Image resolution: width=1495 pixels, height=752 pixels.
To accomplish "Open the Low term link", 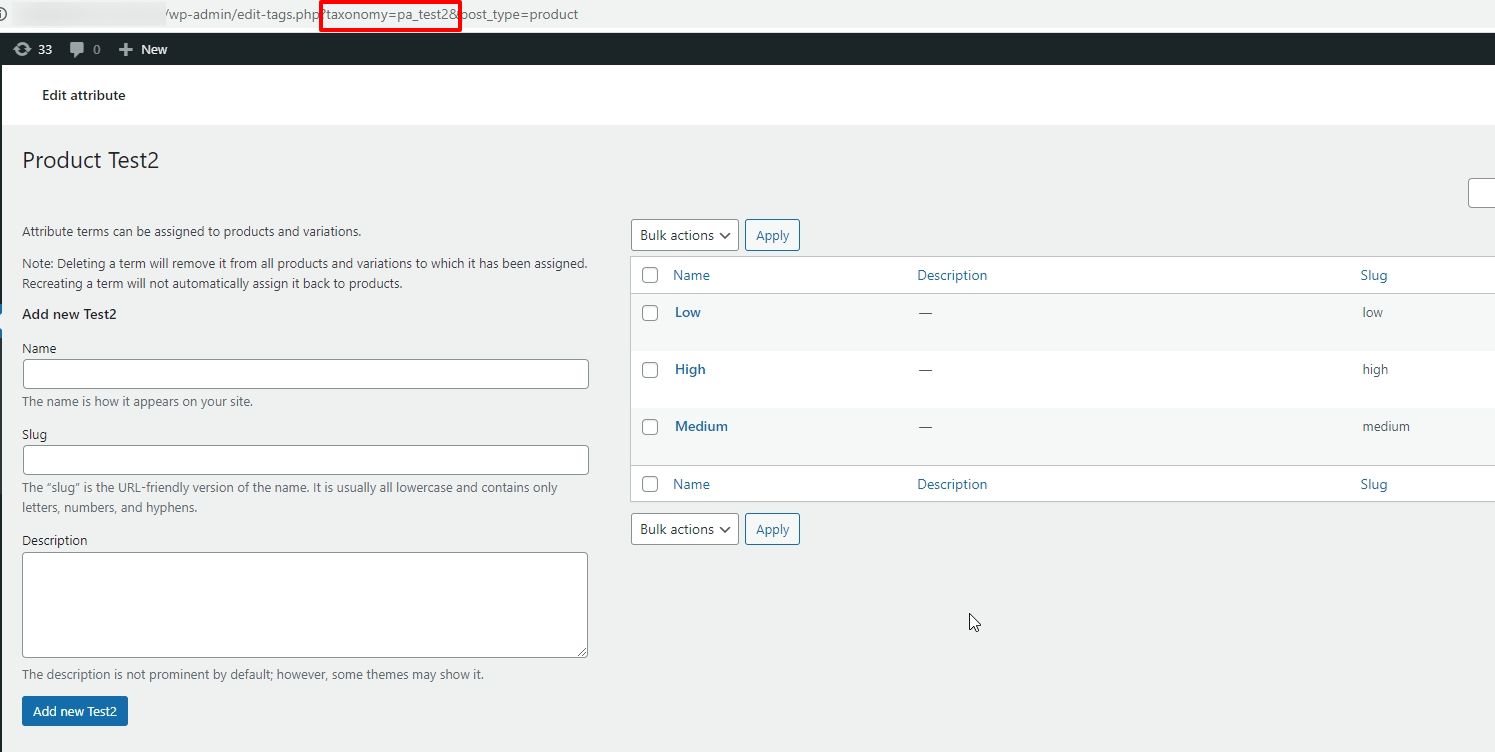I will pos(688,312).
